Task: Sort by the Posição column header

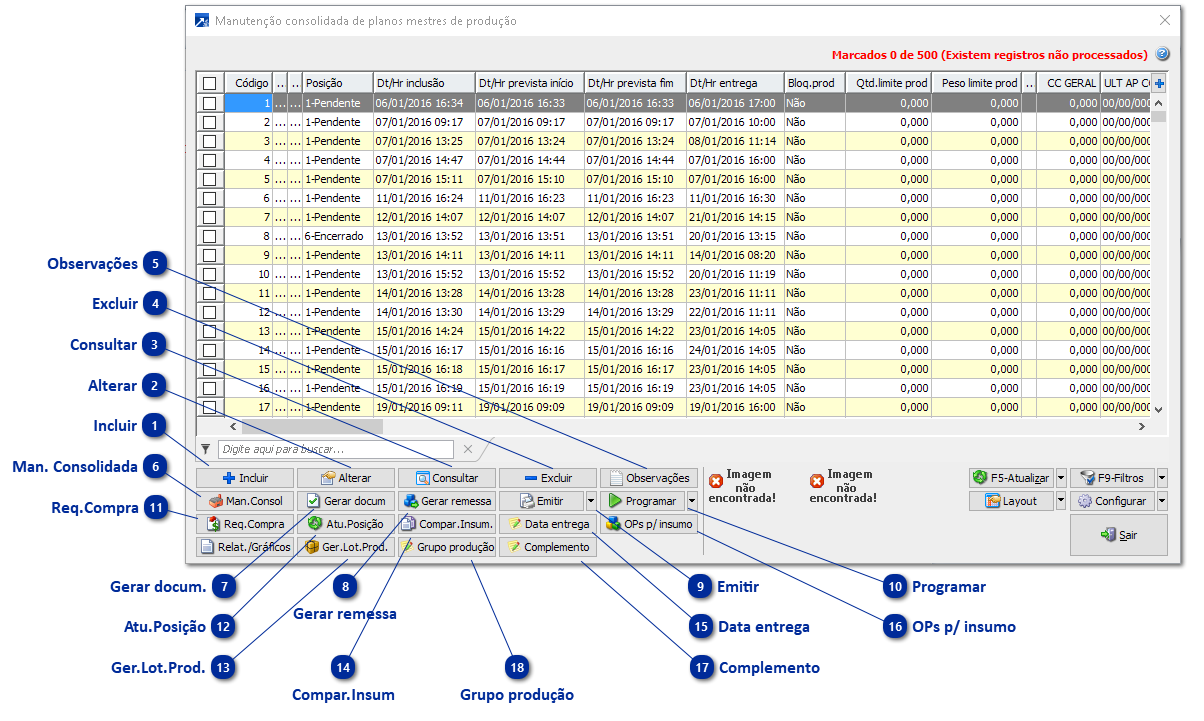Action: coord(336,83)
